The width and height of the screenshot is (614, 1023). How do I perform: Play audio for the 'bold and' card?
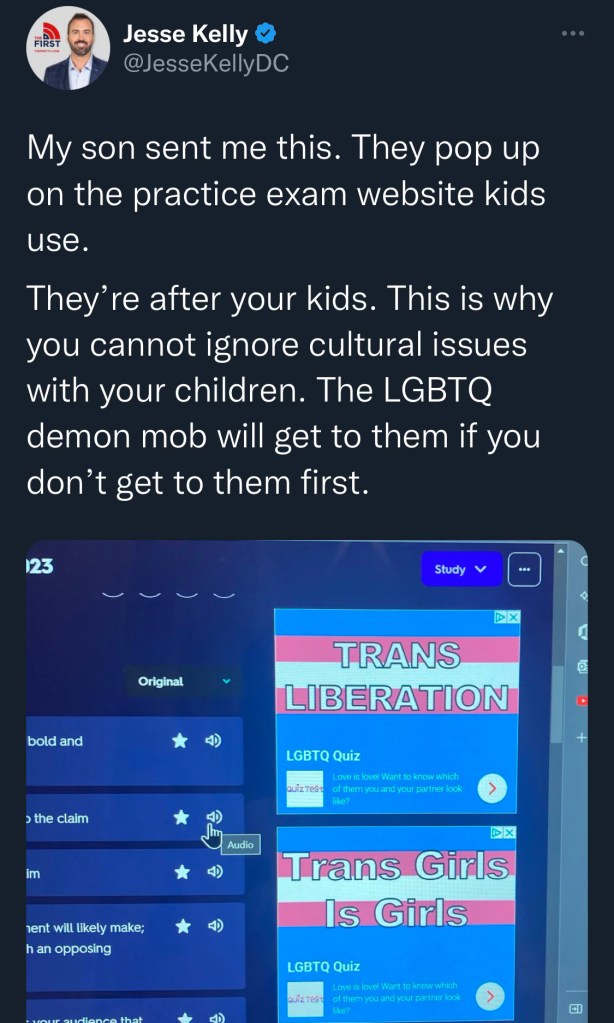213,741
